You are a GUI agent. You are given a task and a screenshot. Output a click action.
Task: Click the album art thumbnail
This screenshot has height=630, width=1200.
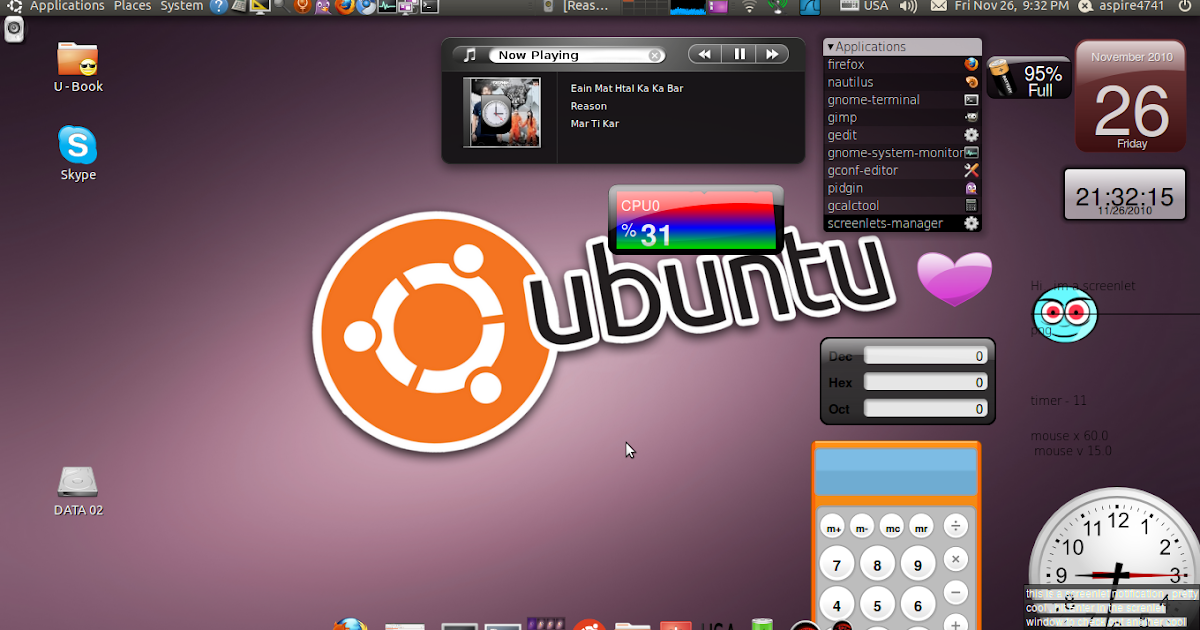(502, 112)
